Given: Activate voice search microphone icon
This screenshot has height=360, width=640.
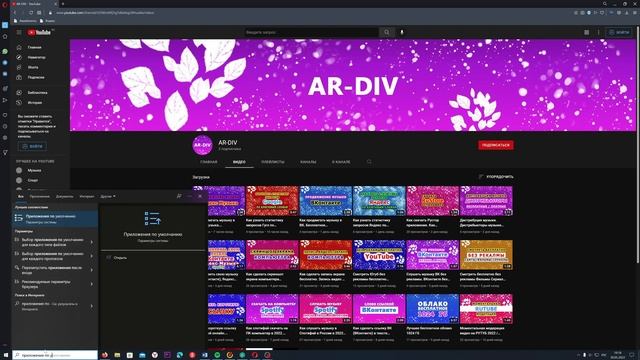Looking at the screenshot, I should (402, 32).
